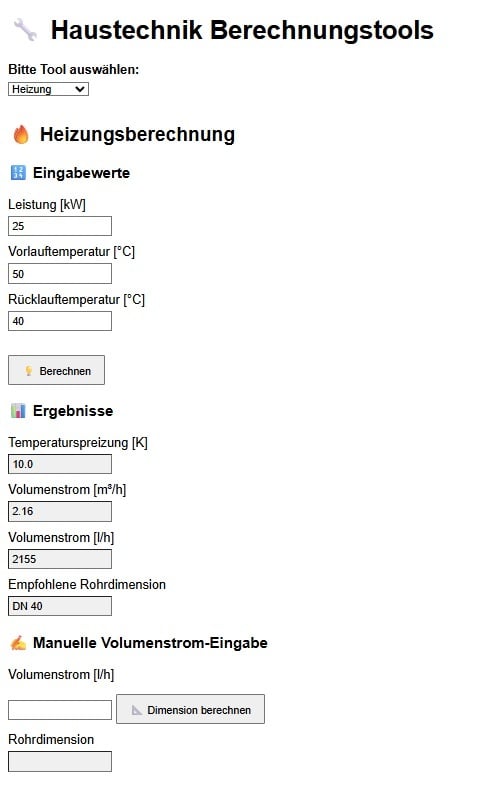Image resolution: width=491 pixels, height=800 pixels.
Task: Focus the Leistung [kW] input field
Action: pos(60,226)
